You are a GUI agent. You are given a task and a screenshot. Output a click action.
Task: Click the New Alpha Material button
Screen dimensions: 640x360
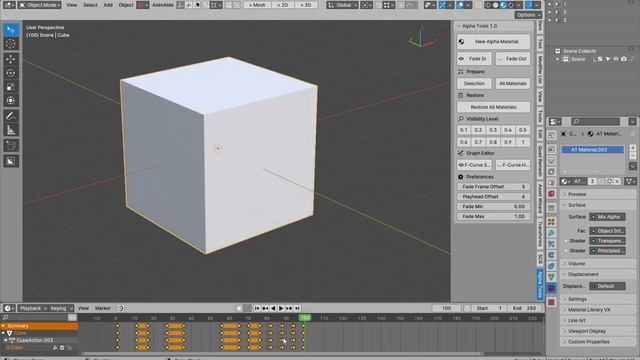(x=493, y=42)
